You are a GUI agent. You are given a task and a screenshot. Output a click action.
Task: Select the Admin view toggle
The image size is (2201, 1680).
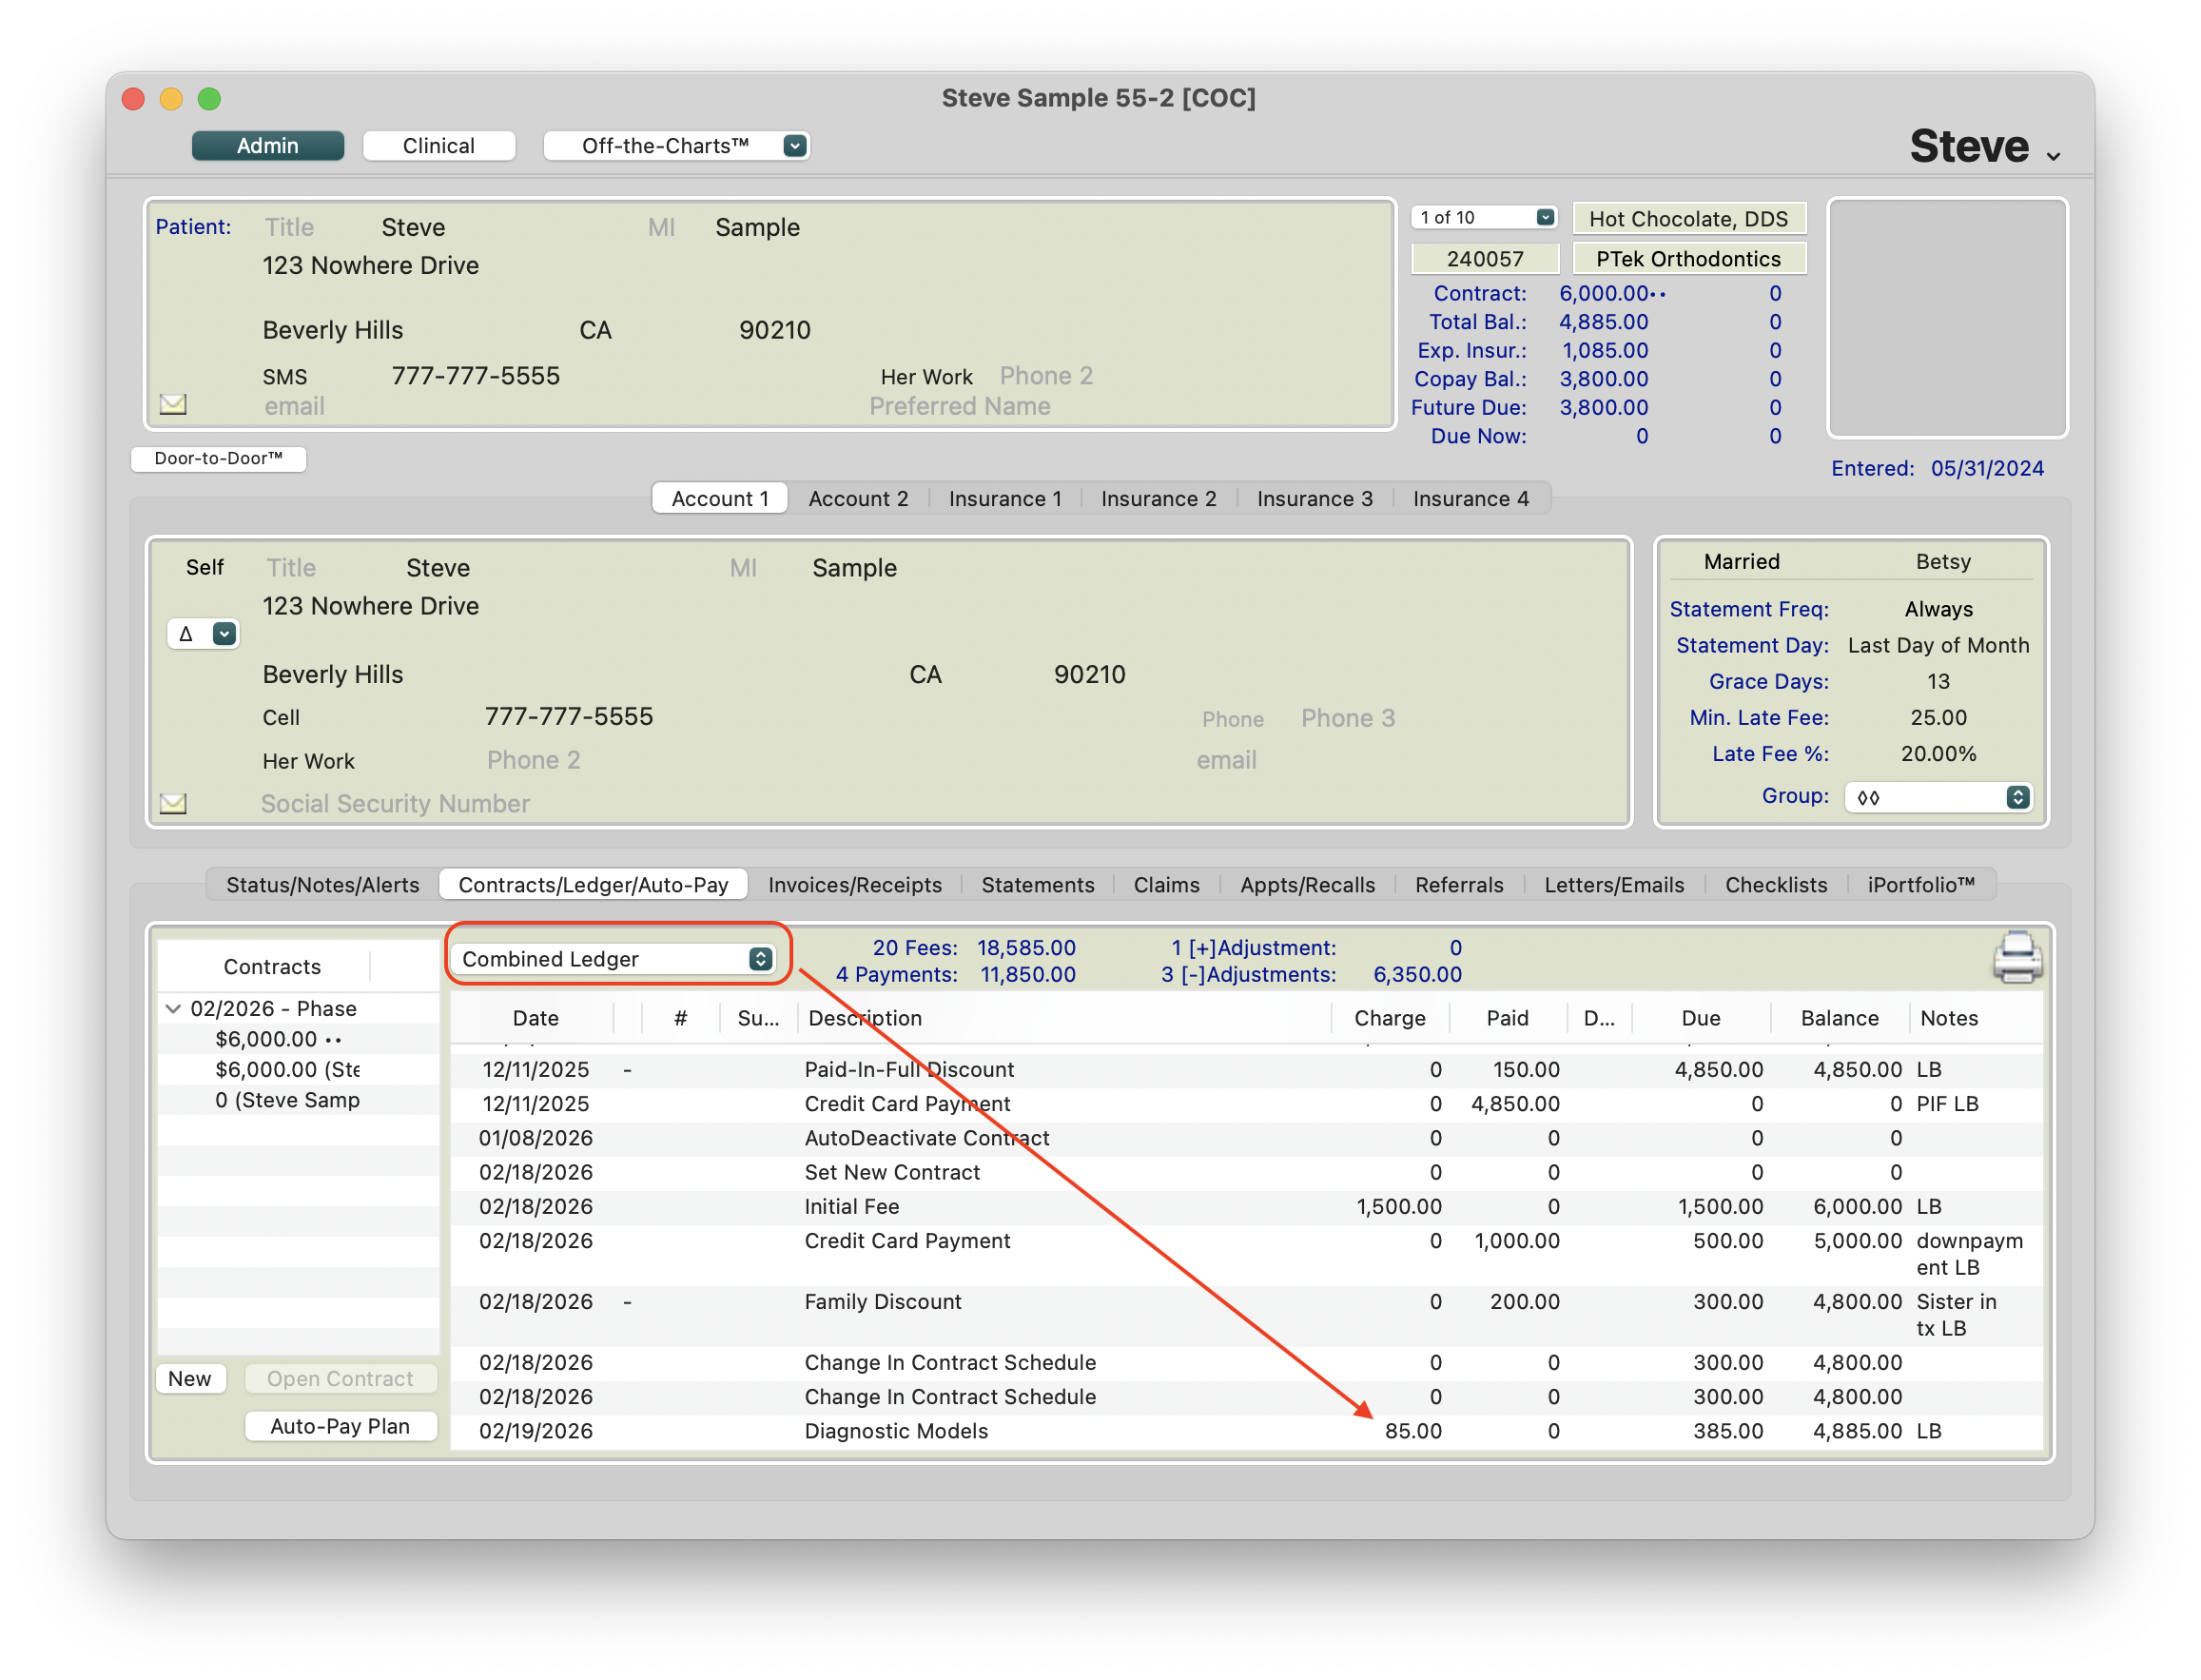point(267,146)
